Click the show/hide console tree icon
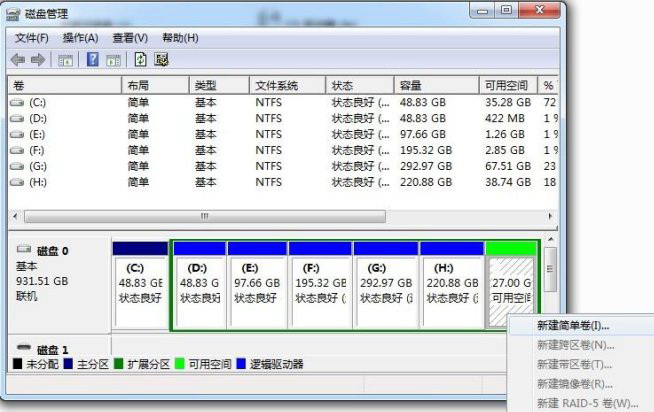 pyautogui.click(x=66, y=60)
